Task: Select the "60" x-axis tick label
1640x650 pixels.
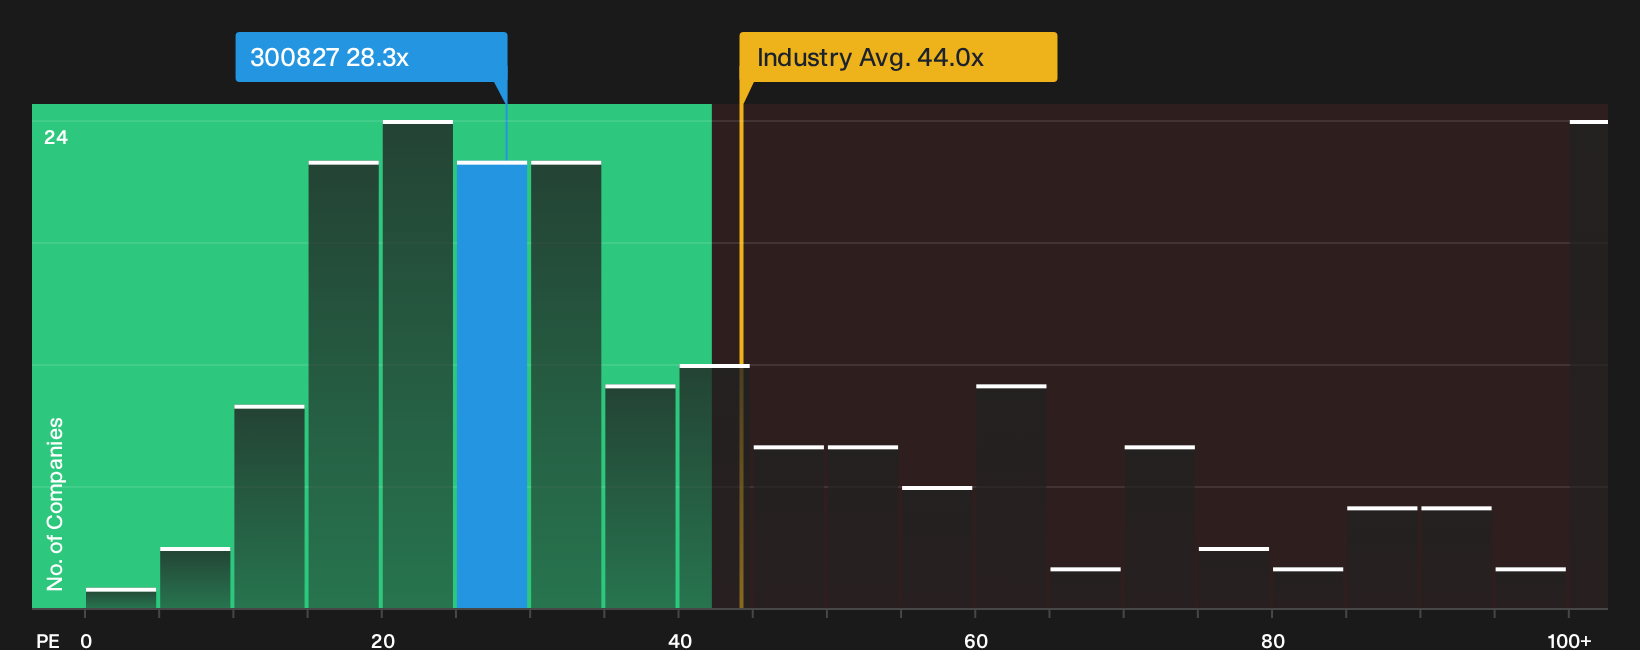Action: pyautogui.click(x=976, y=640)
